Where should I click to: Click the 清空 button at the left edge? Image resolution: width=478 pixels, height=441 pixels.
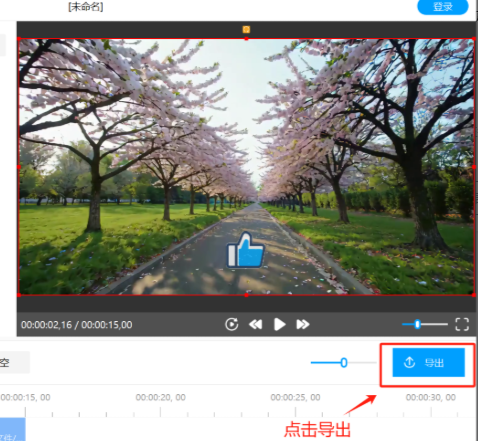tap(15, 362)
